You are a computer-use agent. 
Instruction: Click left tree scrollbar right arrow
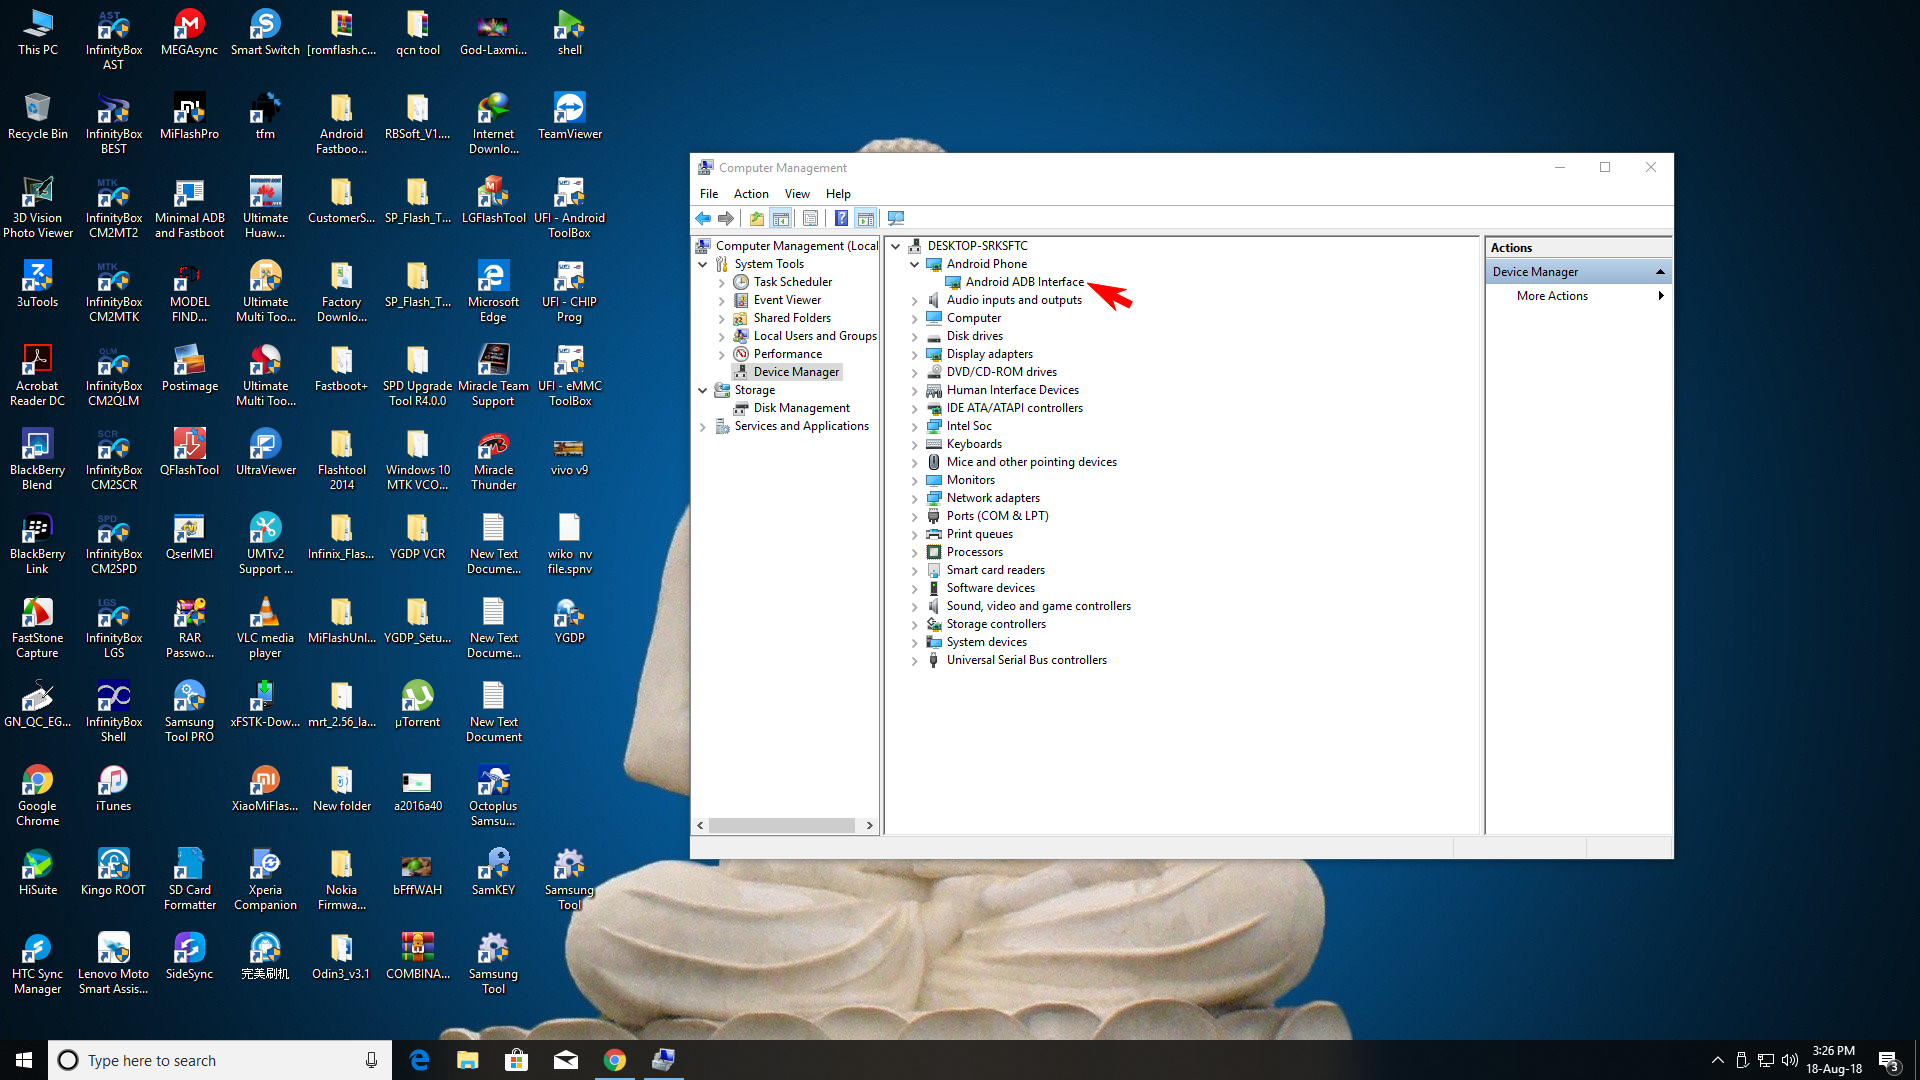click(x=869, y=826)
